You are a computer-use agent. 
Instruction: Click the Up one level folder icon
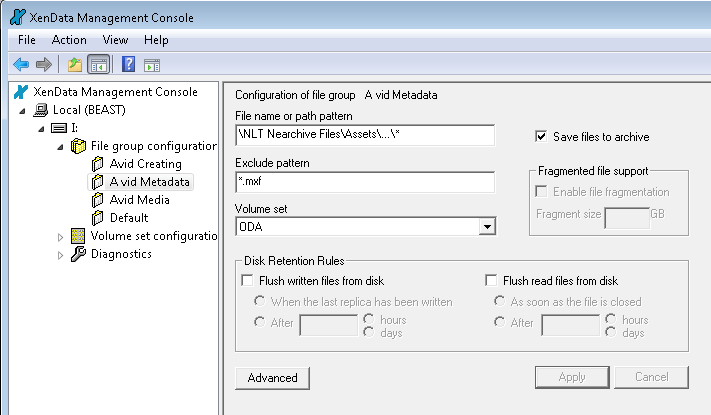75,65
